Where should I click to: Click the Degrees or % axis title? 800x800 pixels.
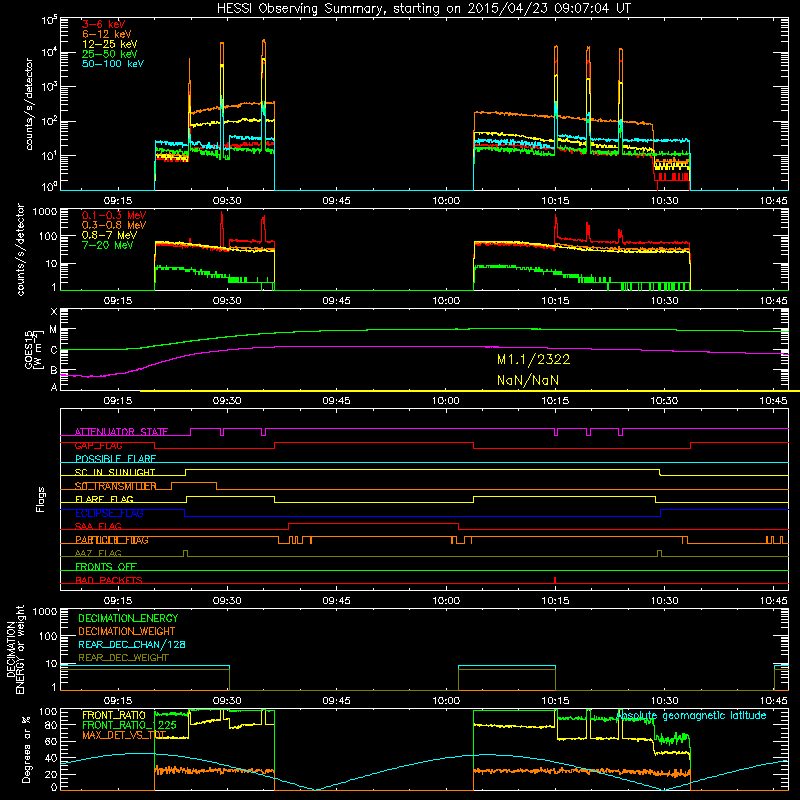[x=26, y=749]
